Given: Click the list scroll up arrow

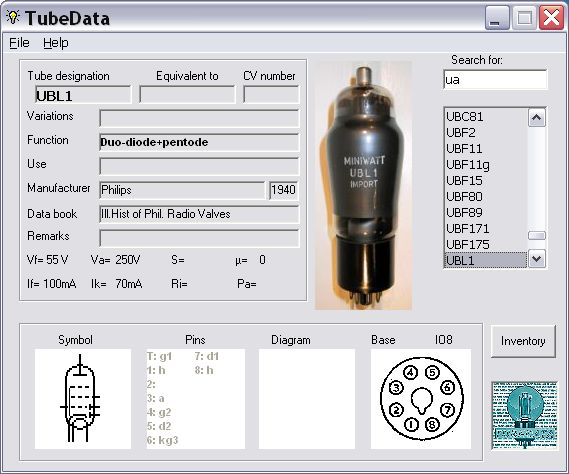Looking at the screenshot, I should [537, 118].
